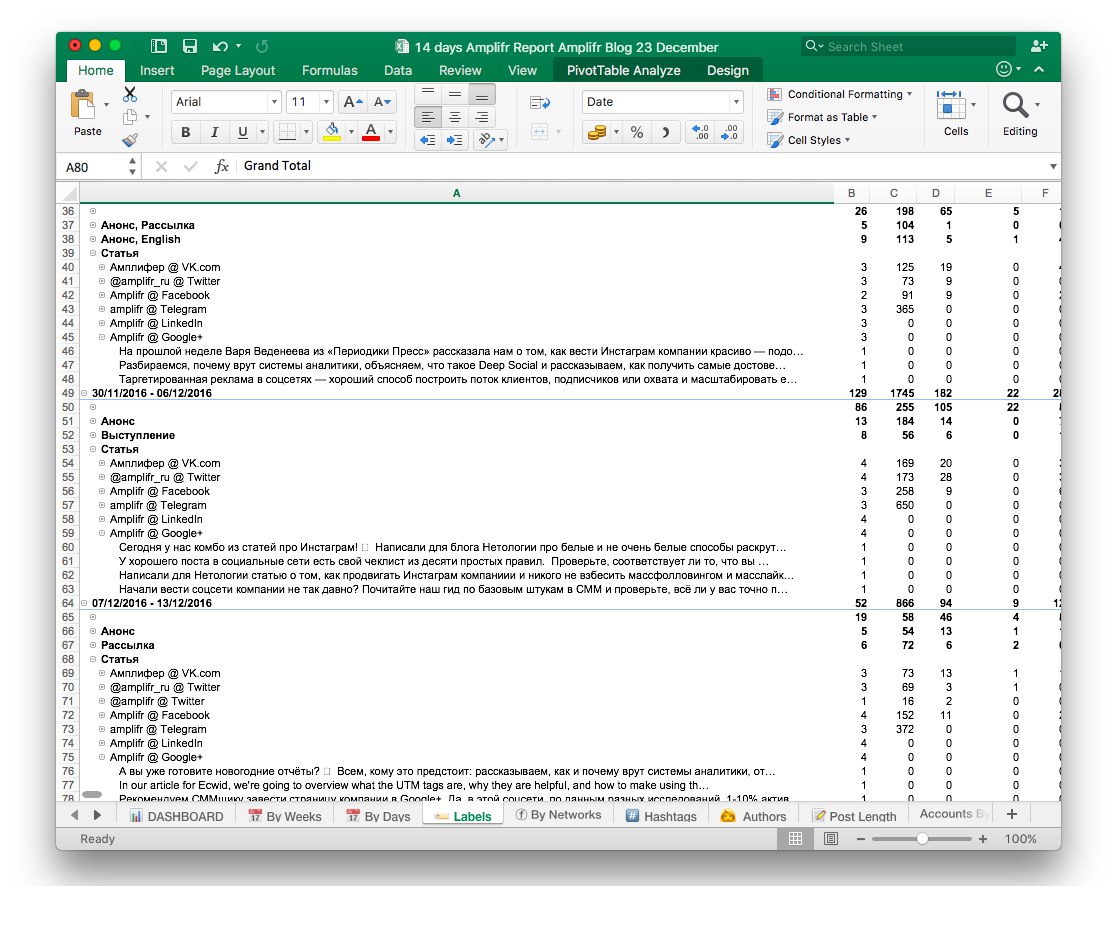Collapse the ribbon with chevron button

point(1039,69)
